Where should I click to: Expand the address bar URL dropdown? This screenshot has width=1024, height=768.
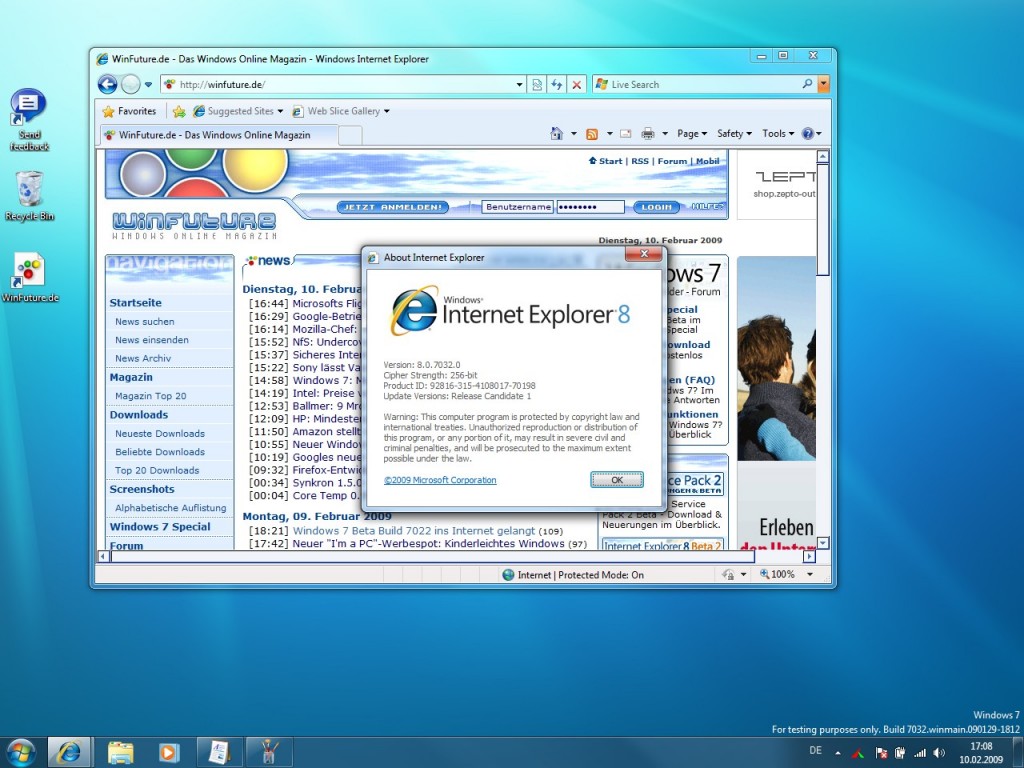(x=519, y=84)
